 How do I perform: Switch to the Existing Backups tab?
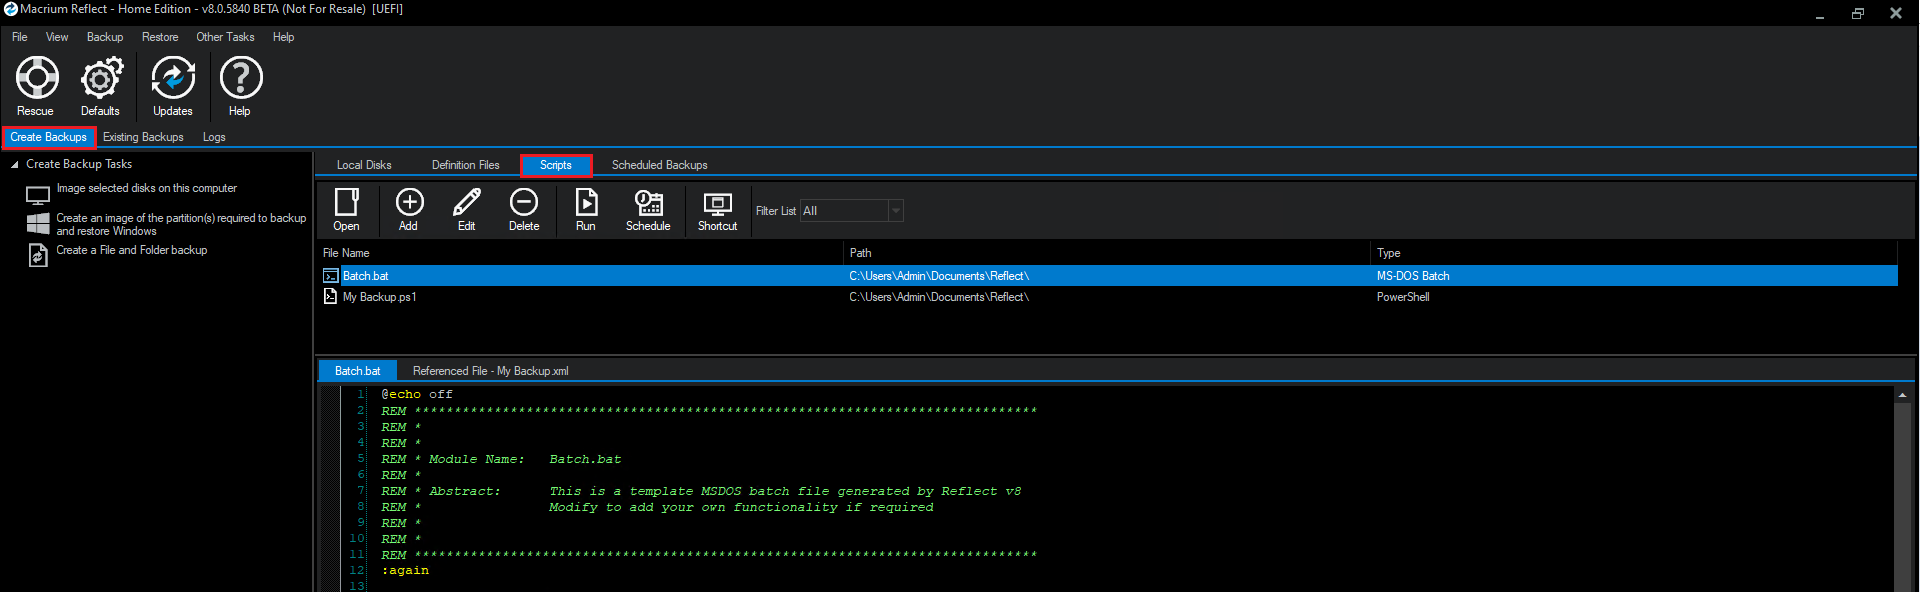[143, 137]
